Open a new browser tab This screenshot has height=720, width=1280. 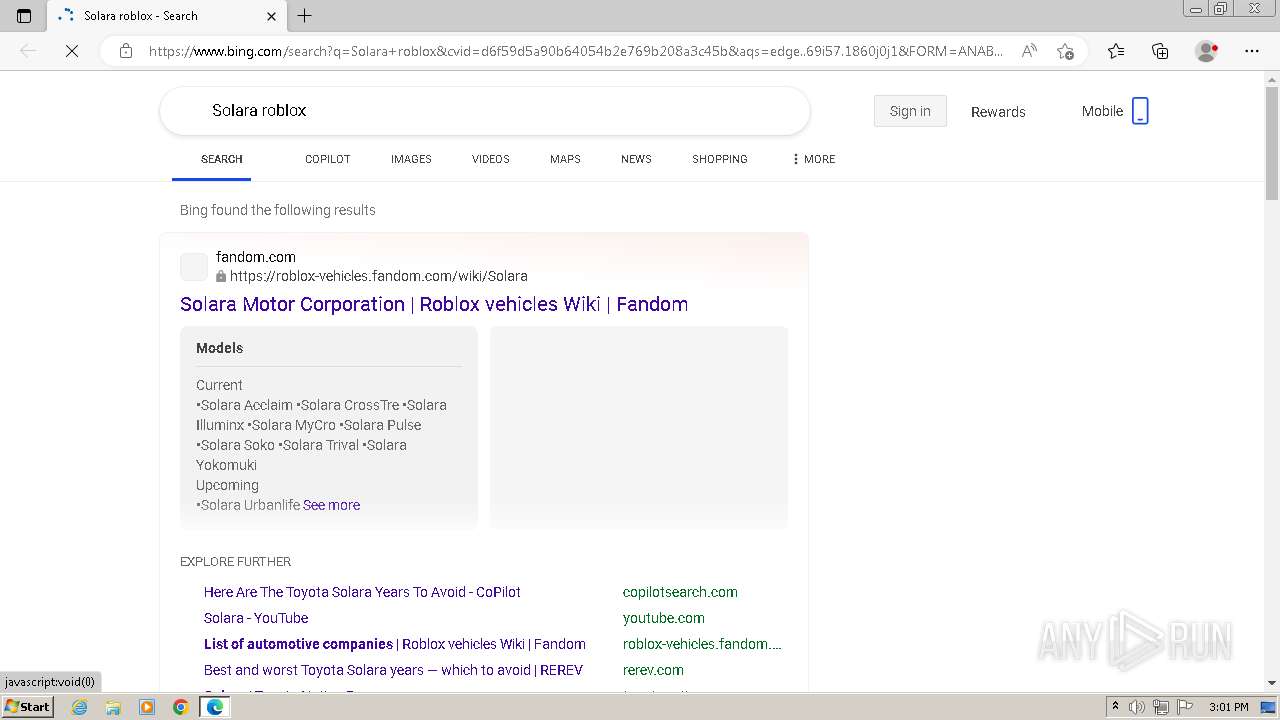pyautogui.click(x=305, y=15)
